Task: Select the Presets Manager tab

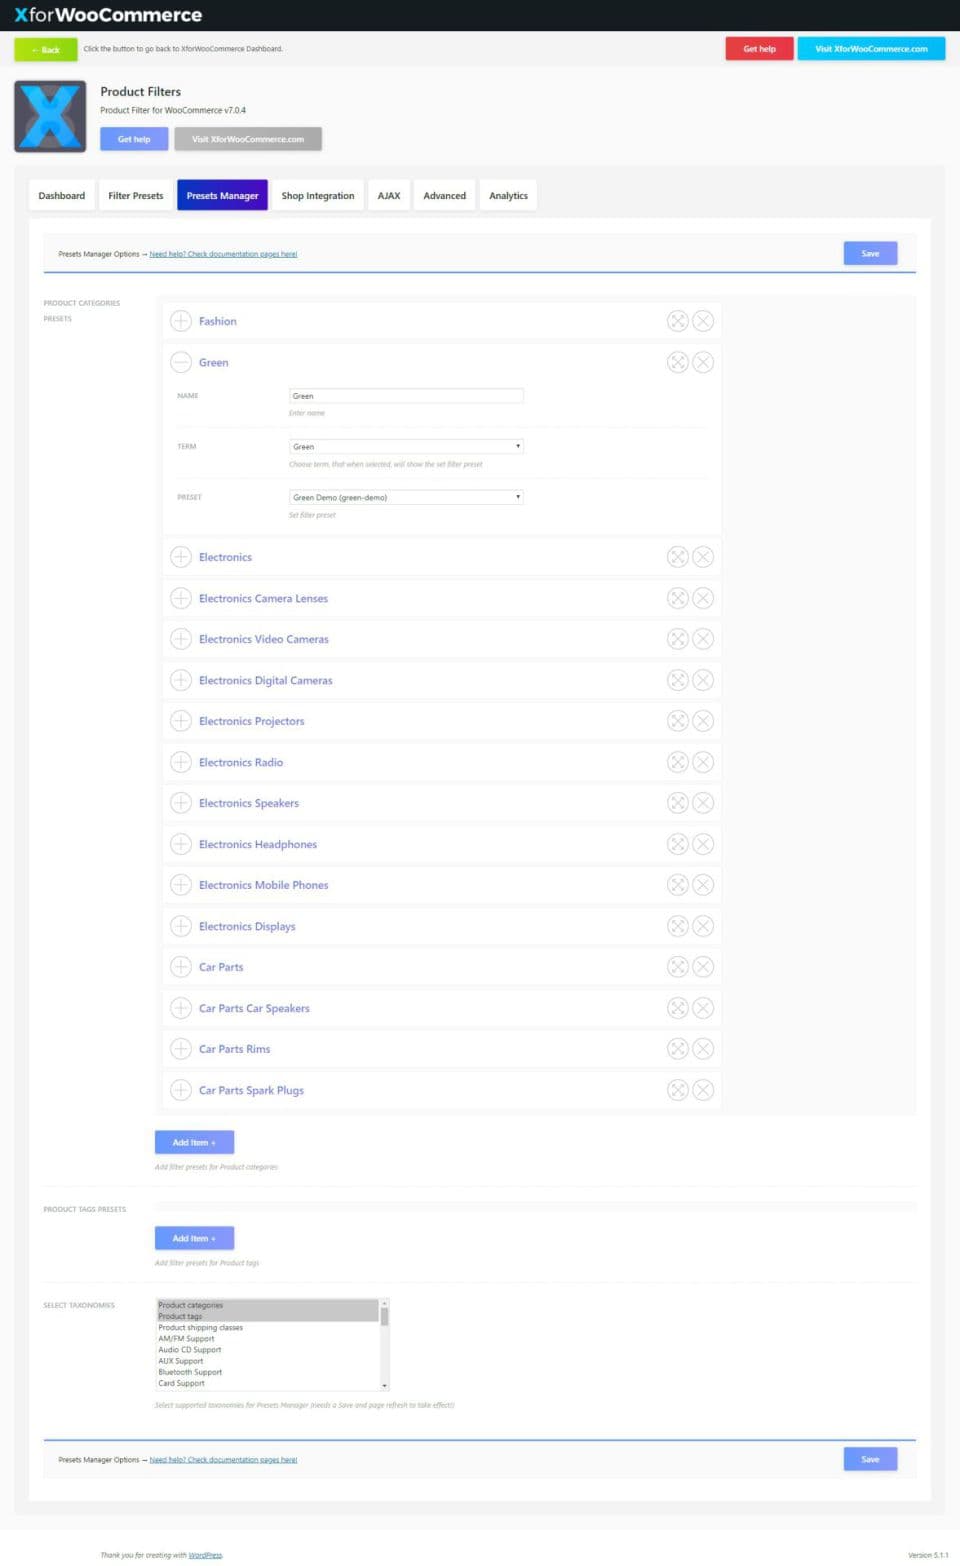Action: click(222, 196)
